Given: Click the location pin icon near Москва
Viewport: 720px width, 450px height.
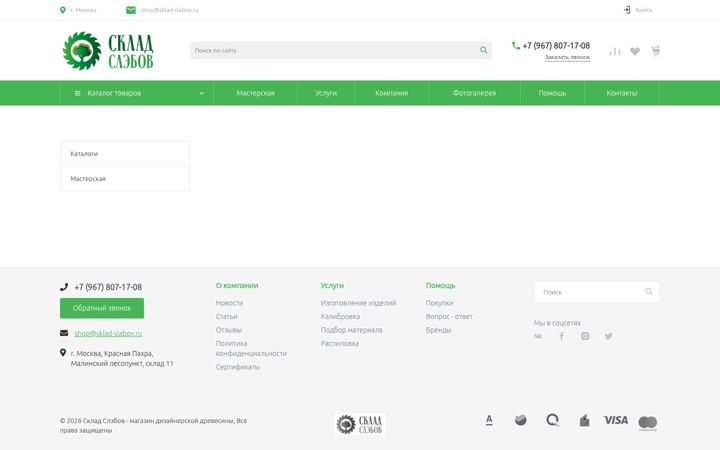Looking at the screenshot, I should pyautogui.click(x=63, y=10).
